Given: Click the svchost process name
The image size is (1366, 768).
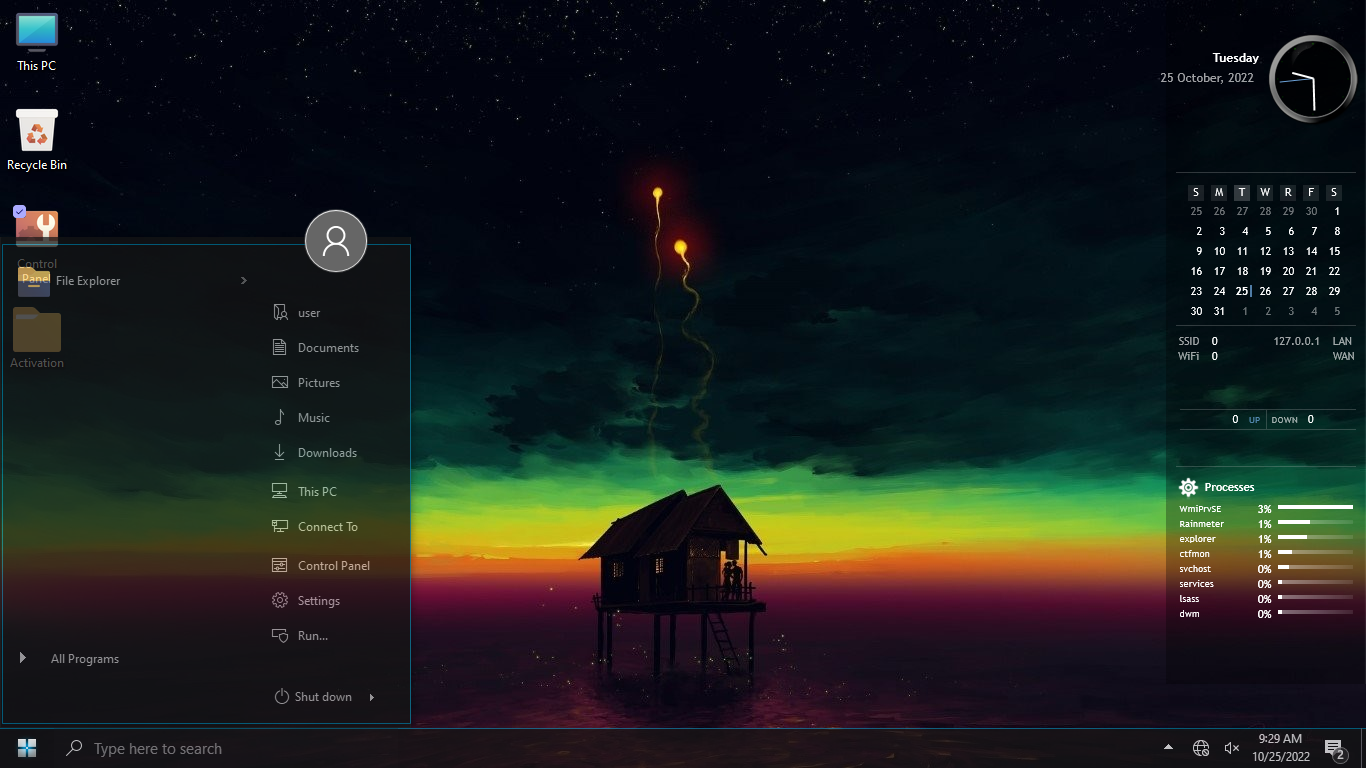Looking at the screenshot, I should click(x=1195, y=569).
